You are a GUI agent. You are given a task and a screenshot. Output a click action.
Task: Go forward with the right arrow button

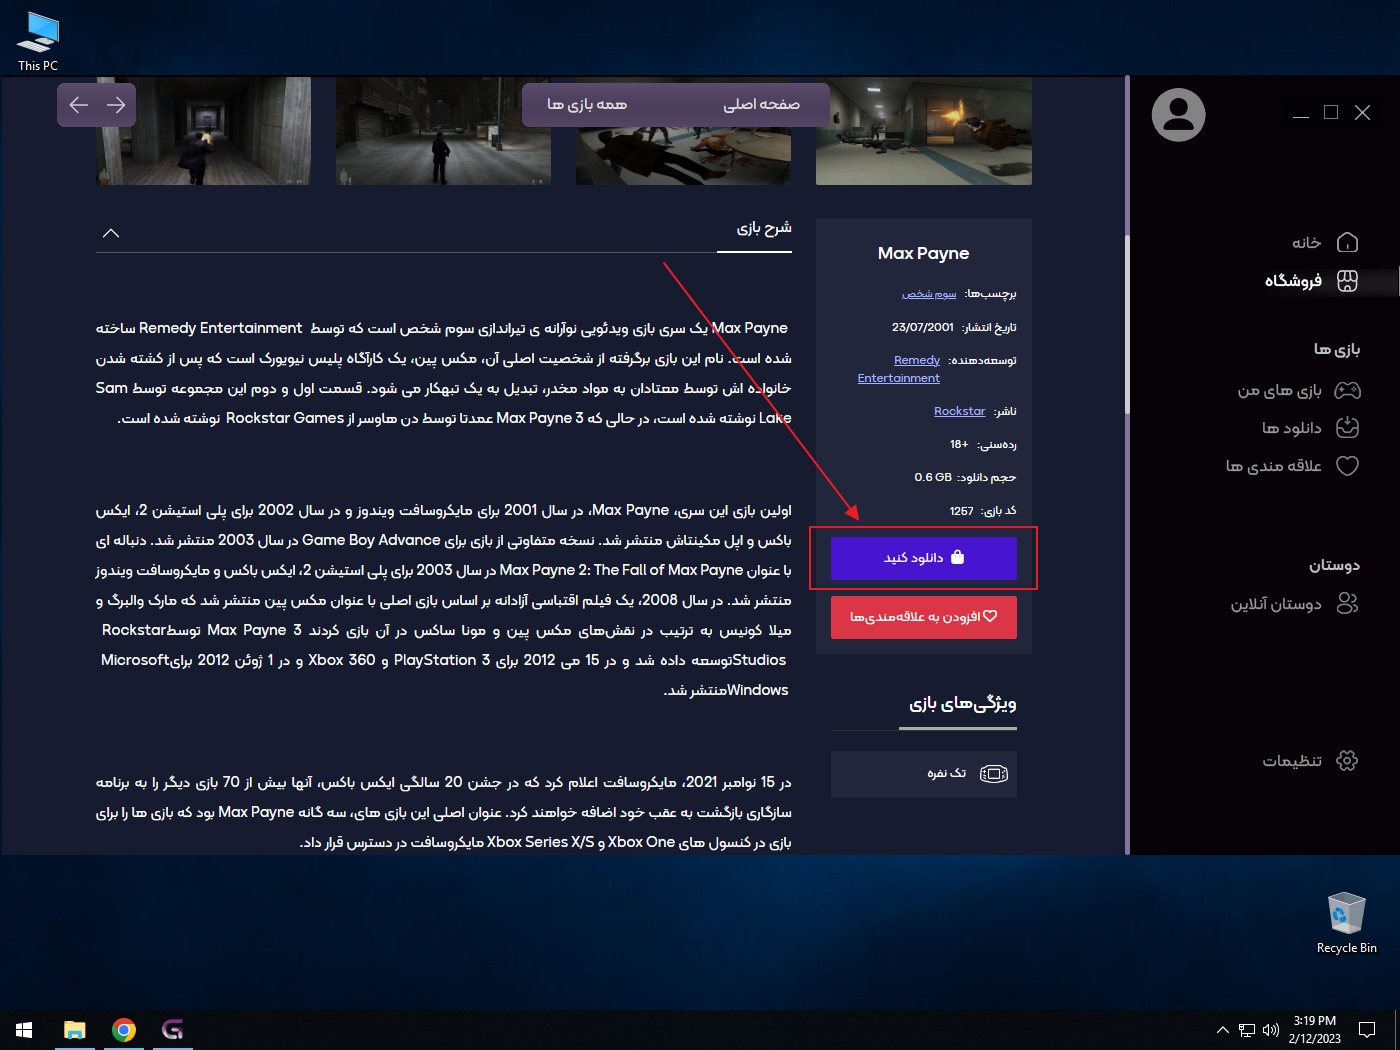tap(116, 105)
